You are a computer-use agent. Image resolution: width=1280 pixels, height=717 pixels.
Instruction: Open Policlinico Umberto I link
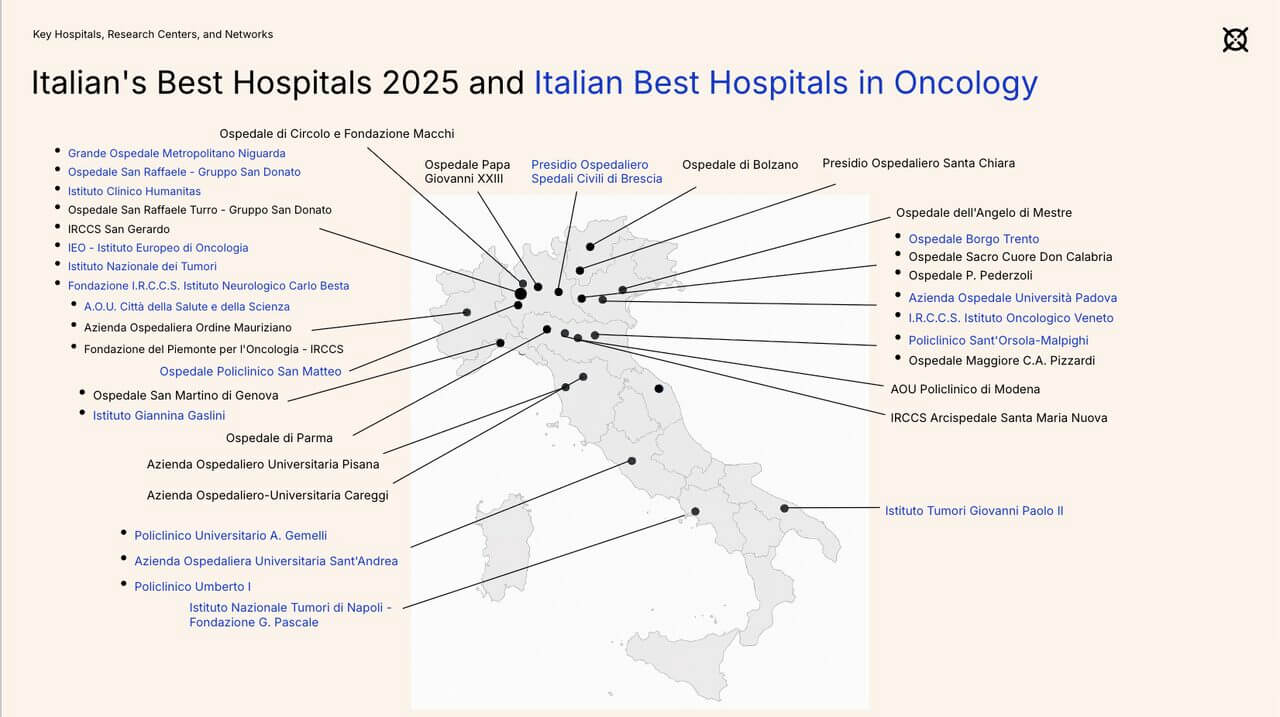(192, 587)
